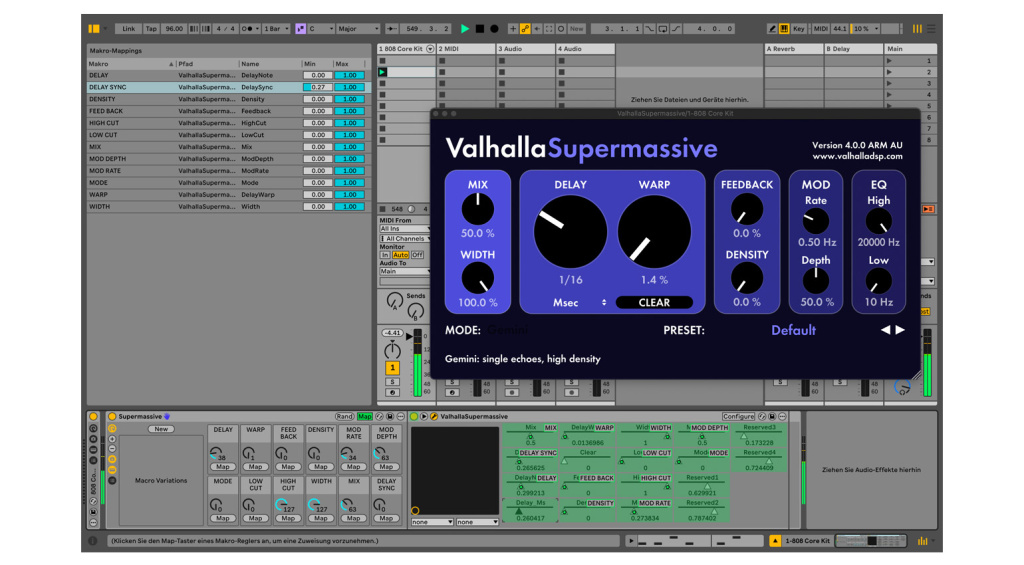Open the MIDI From dropdown showing All Ins
The height and width of the screenshot is (565, 1024).
pyautogui.click(x=405, y=229)
